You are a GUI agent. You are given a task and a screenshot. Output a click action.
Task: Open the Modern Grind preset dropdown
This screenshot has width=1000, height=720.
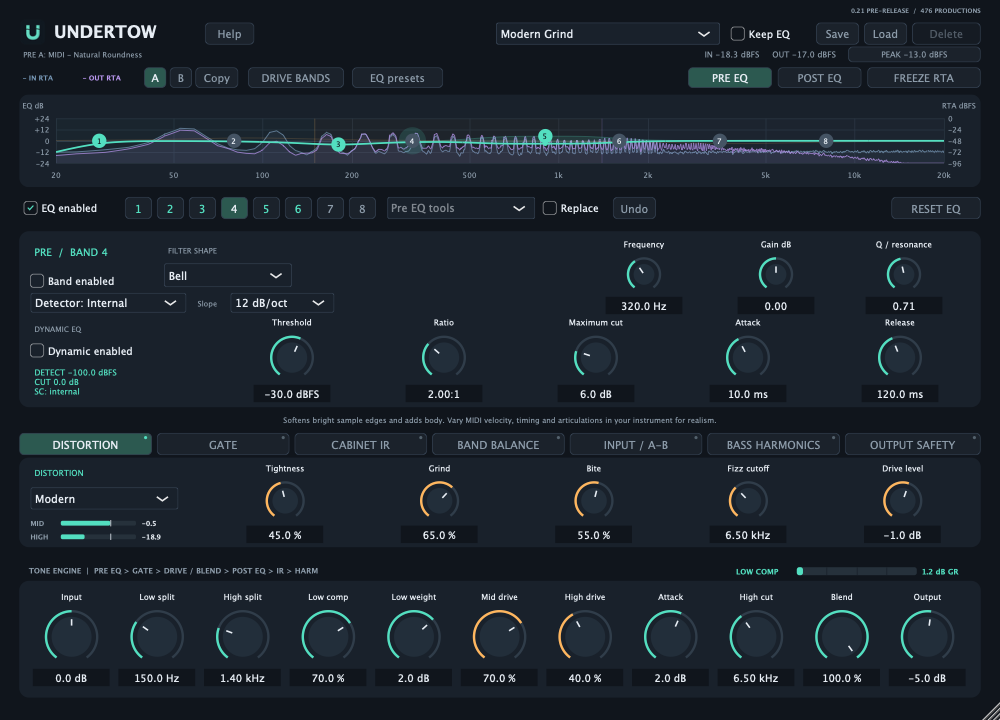pos(607,34)
